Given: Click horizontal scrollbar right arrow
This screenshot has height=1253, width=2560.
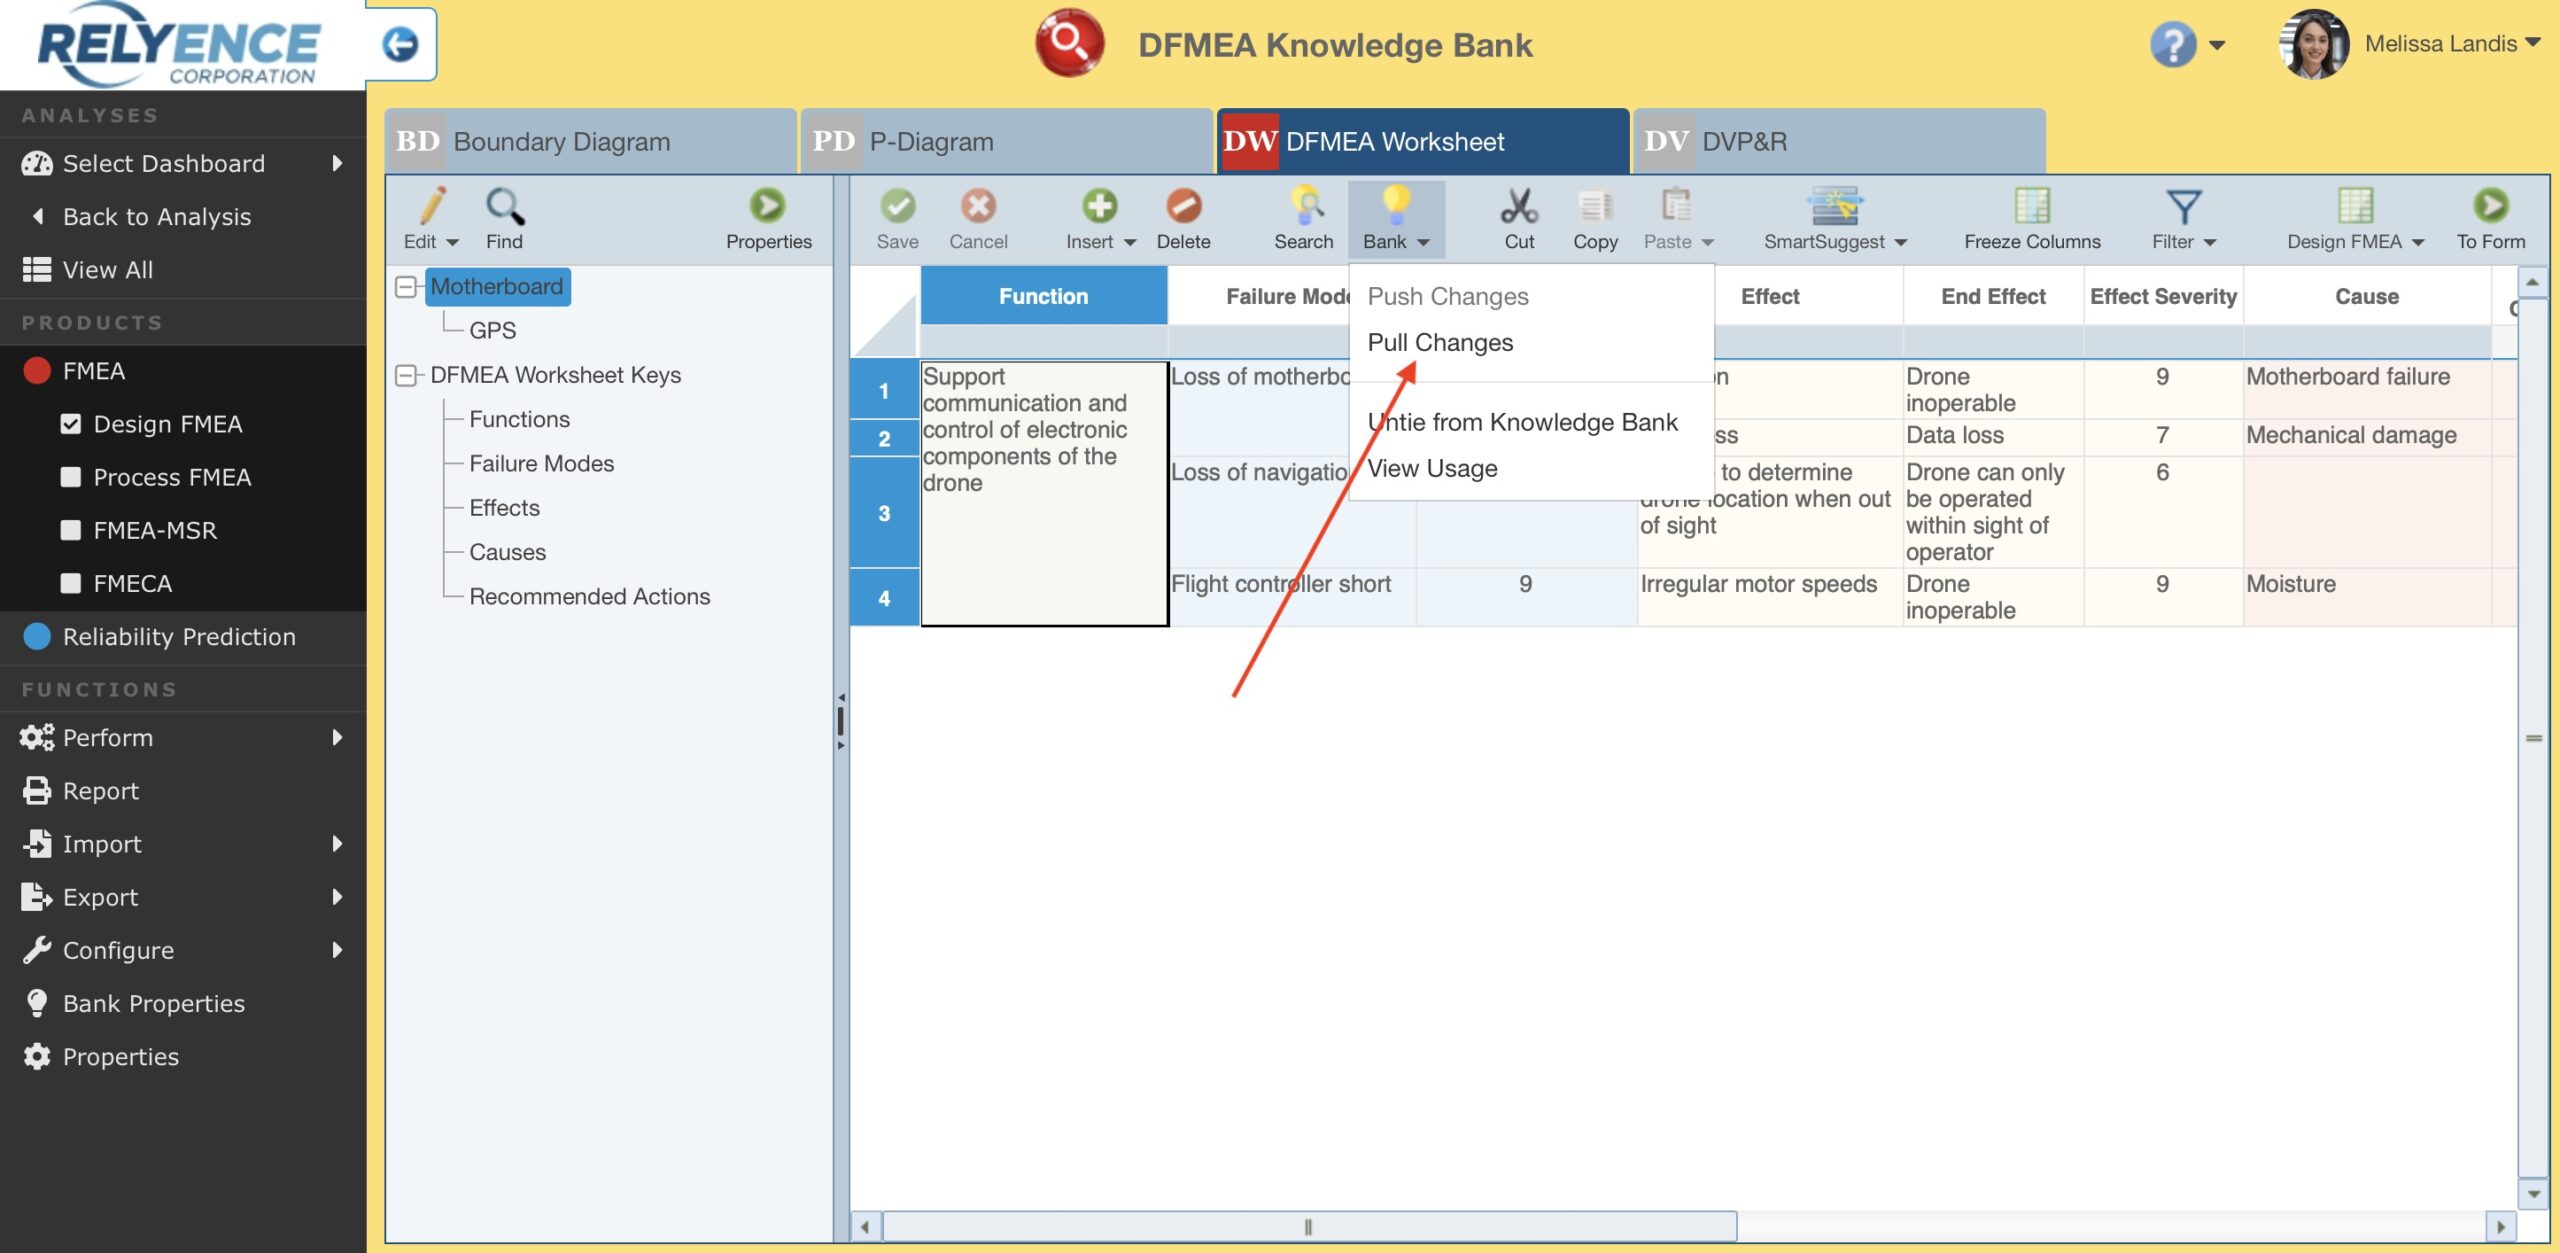Looking at the screenshot, I should click(x=2500, y=1226).
